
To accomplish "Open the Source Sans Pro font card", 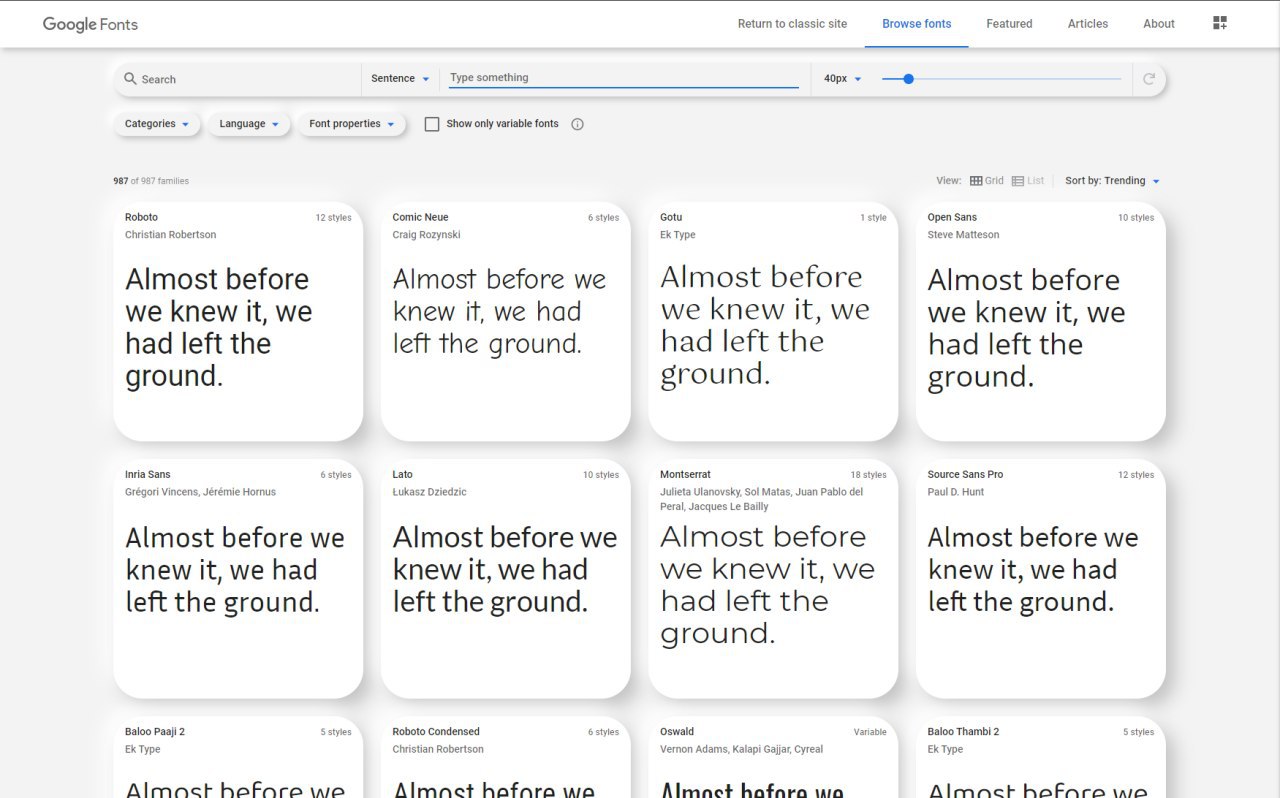I will pos(1041,578).
